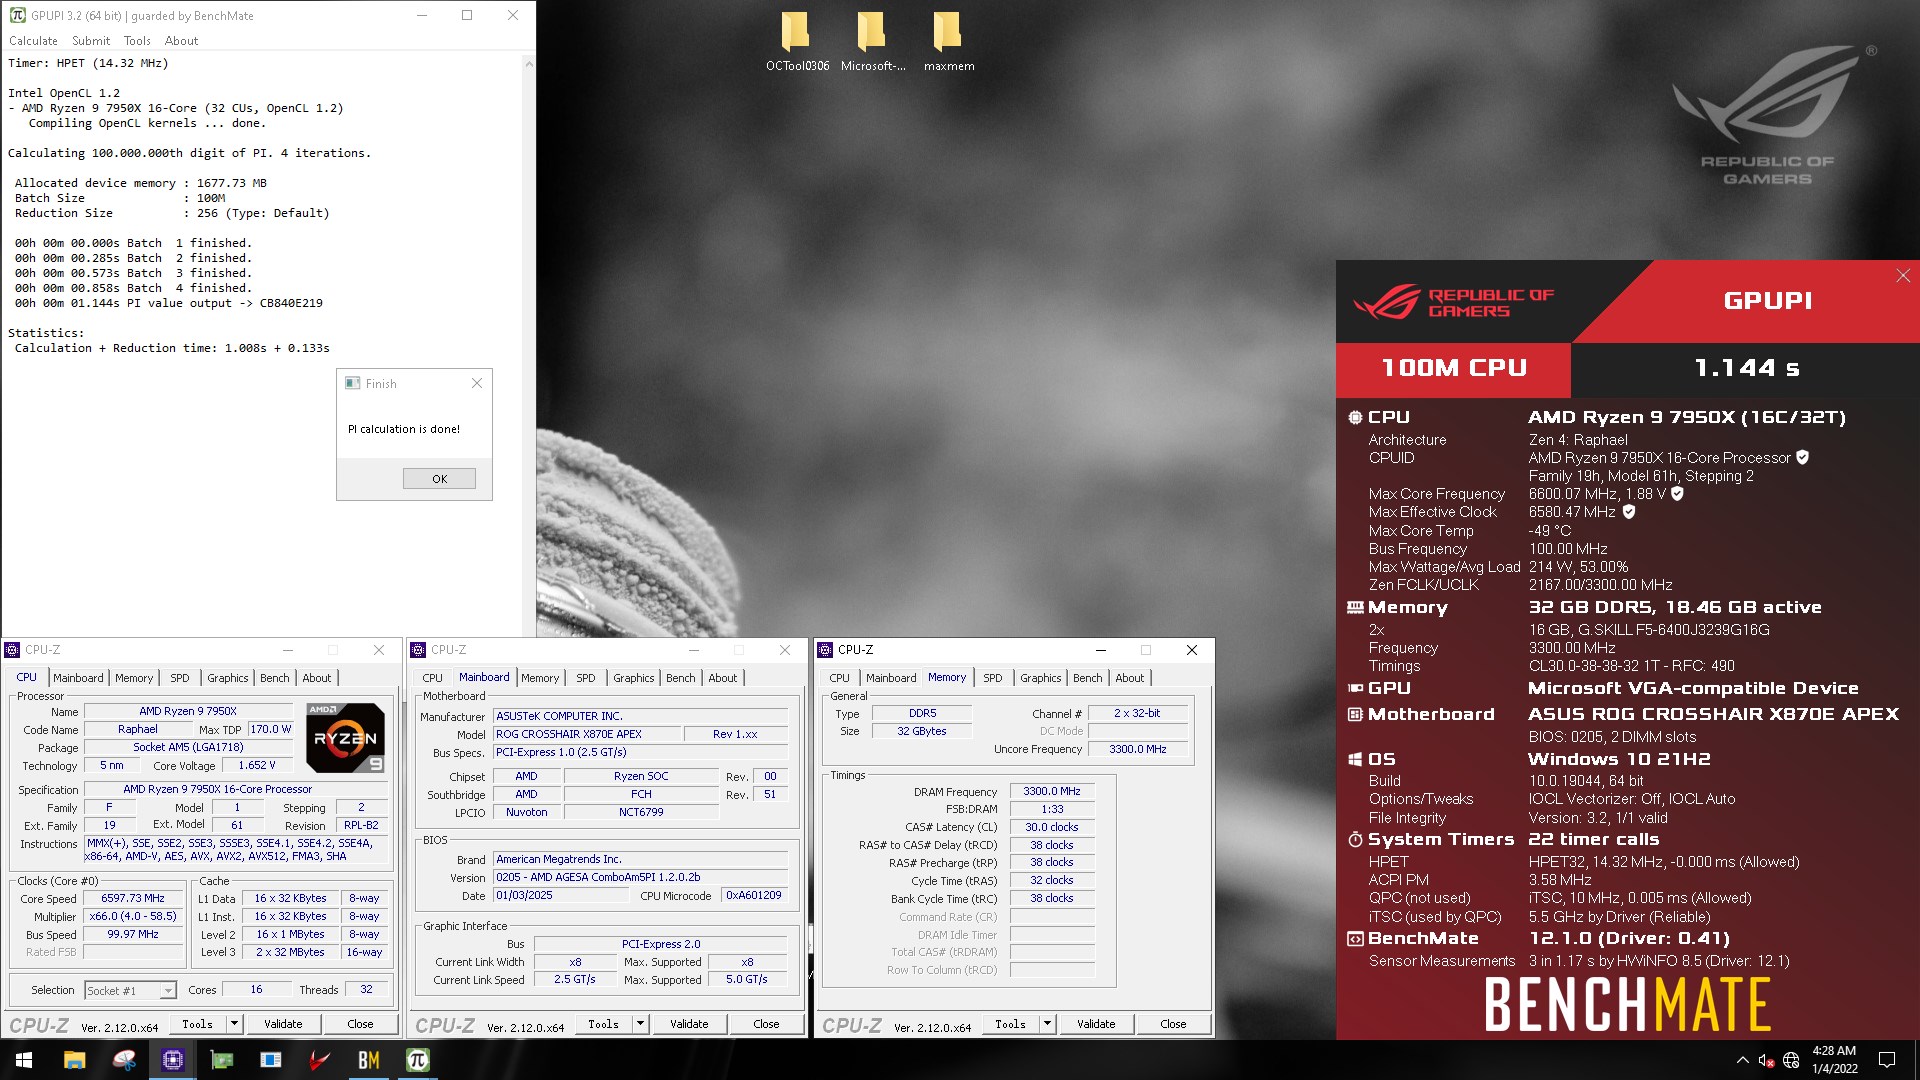
Task: Click the CAS# Latency value 30.0 clocks
Action: tap(1052, 827)
